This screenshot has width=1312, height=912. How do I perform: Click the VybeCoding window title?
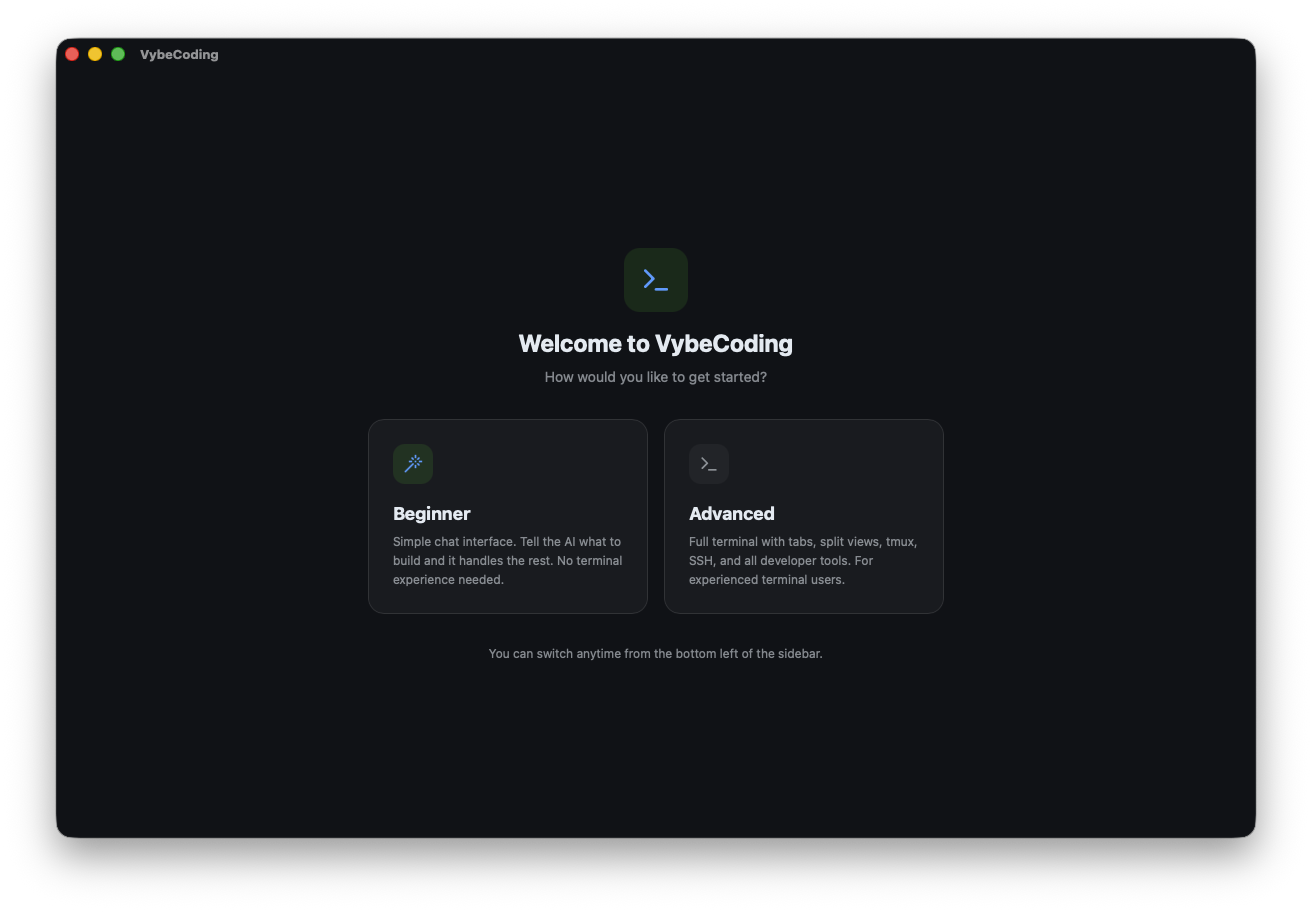[179, 55]
